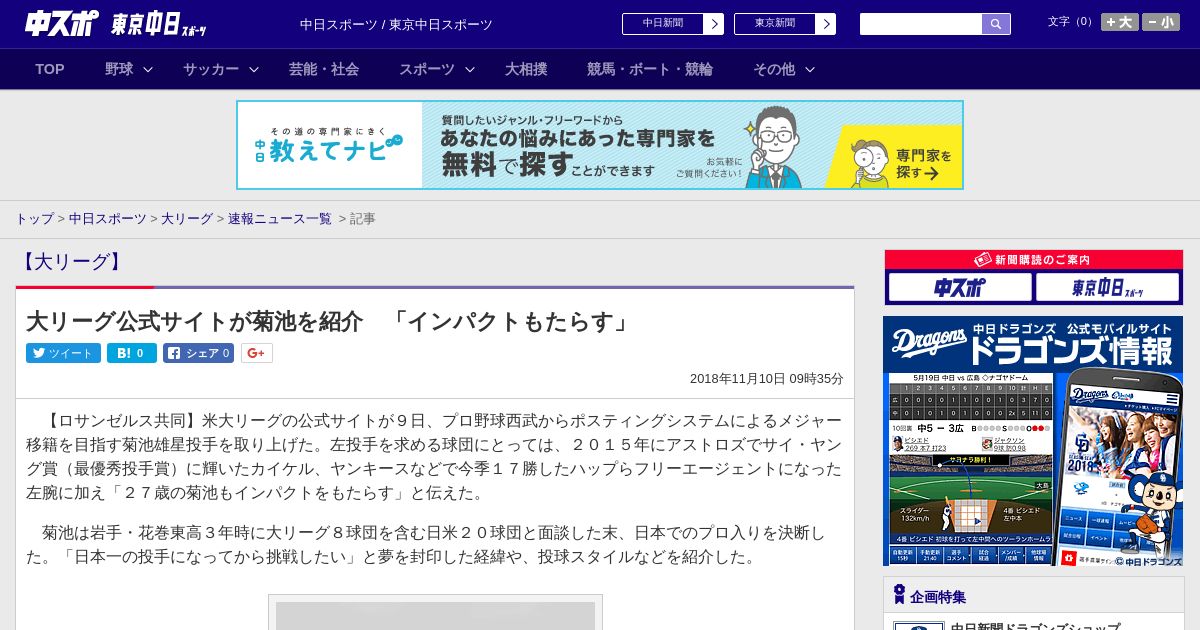The width and height of the screenshot is (1200, 630).
Task: Click 東京中日 subscription logo in sidebar
Action: click(1107, 288)
